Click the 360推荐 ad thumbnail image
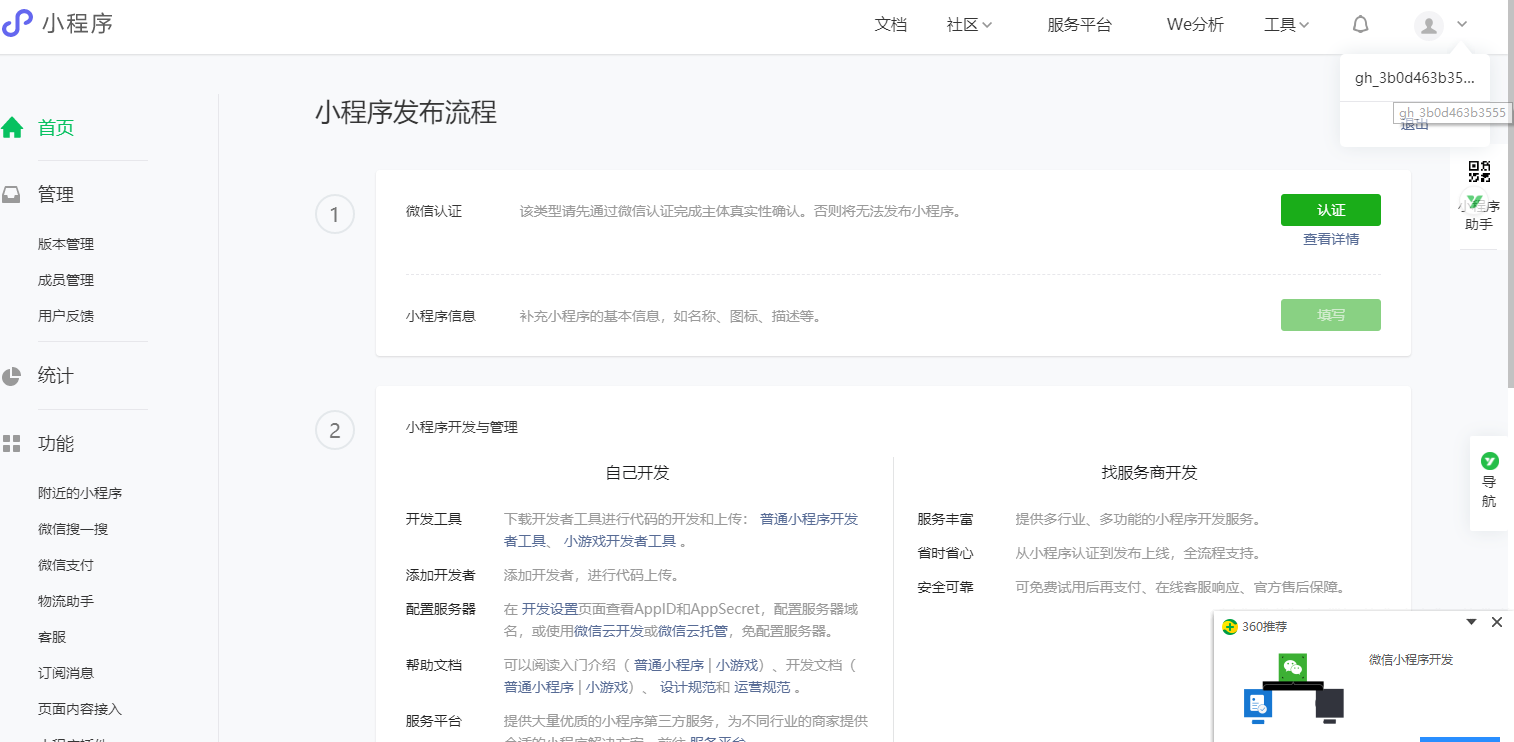 pos(1293,686)
